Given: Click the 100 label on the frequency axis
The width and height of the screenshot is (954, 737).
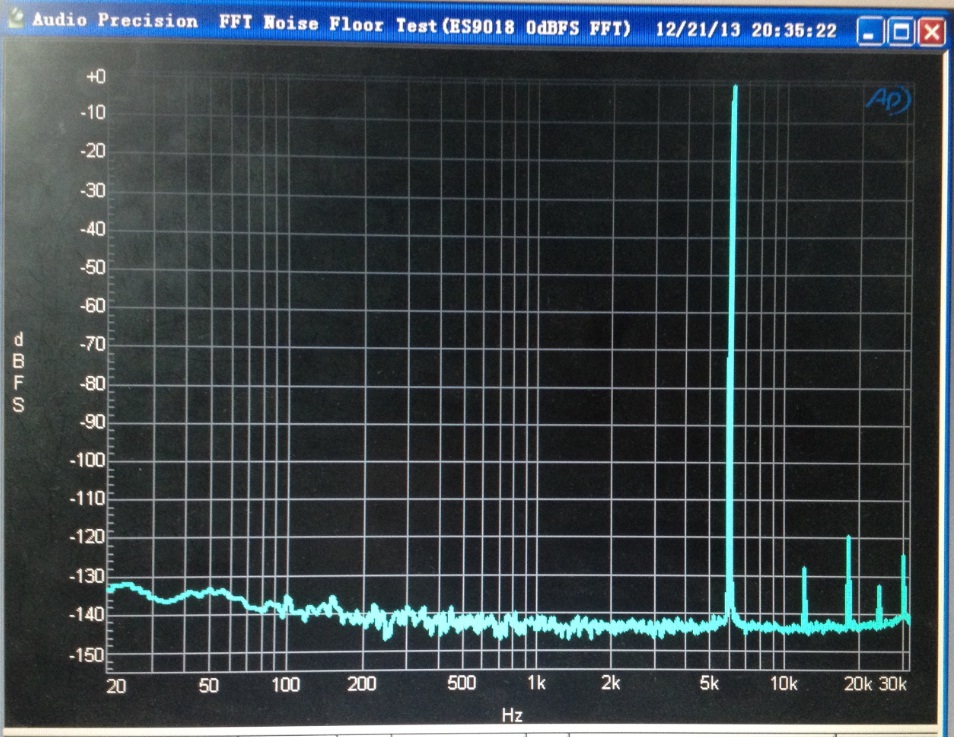Looking at the screenshot, I should pos(285,685).
